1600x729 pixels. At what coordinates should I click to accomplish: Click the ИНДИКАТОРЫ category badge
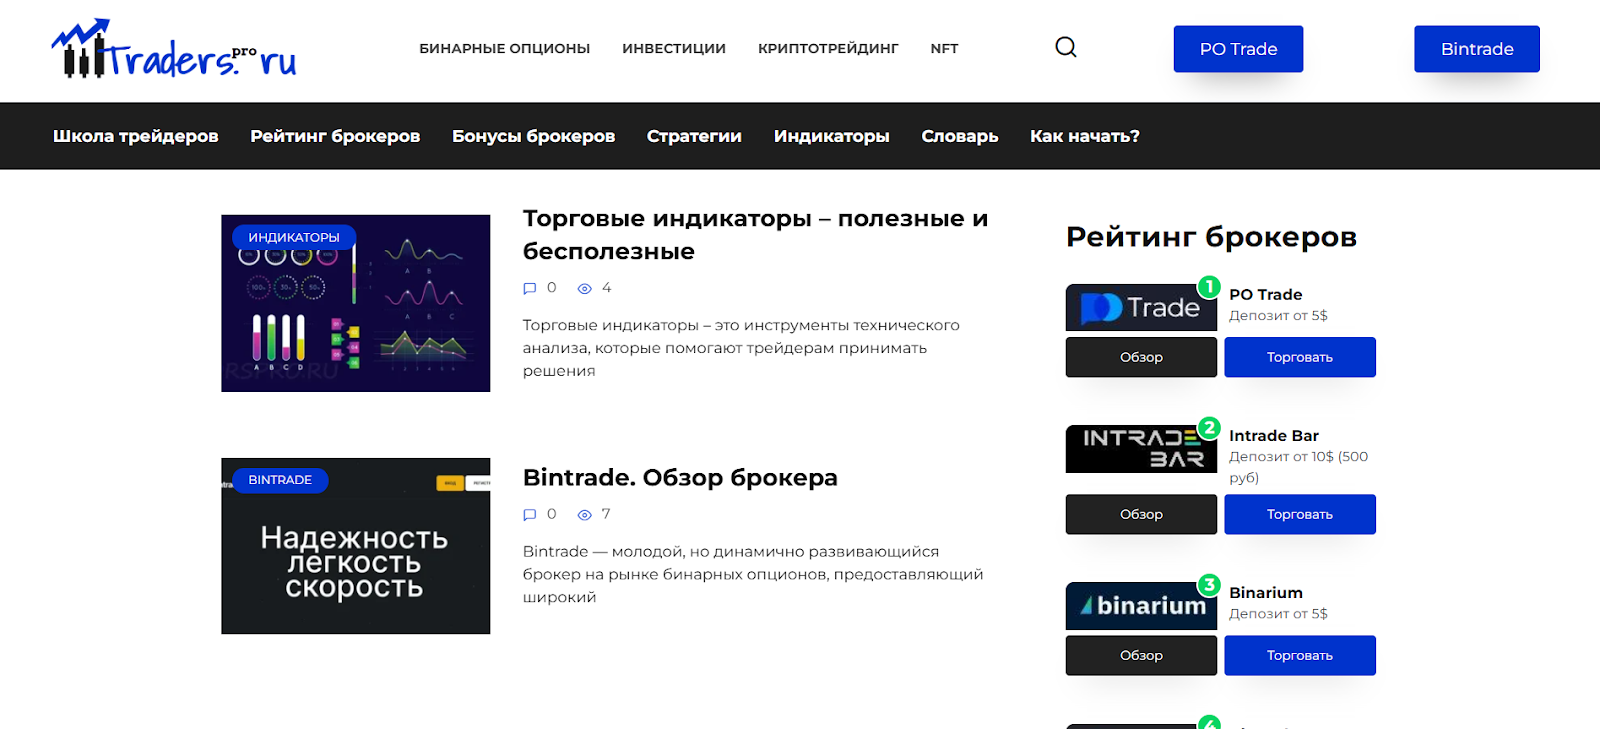(294, 237)
